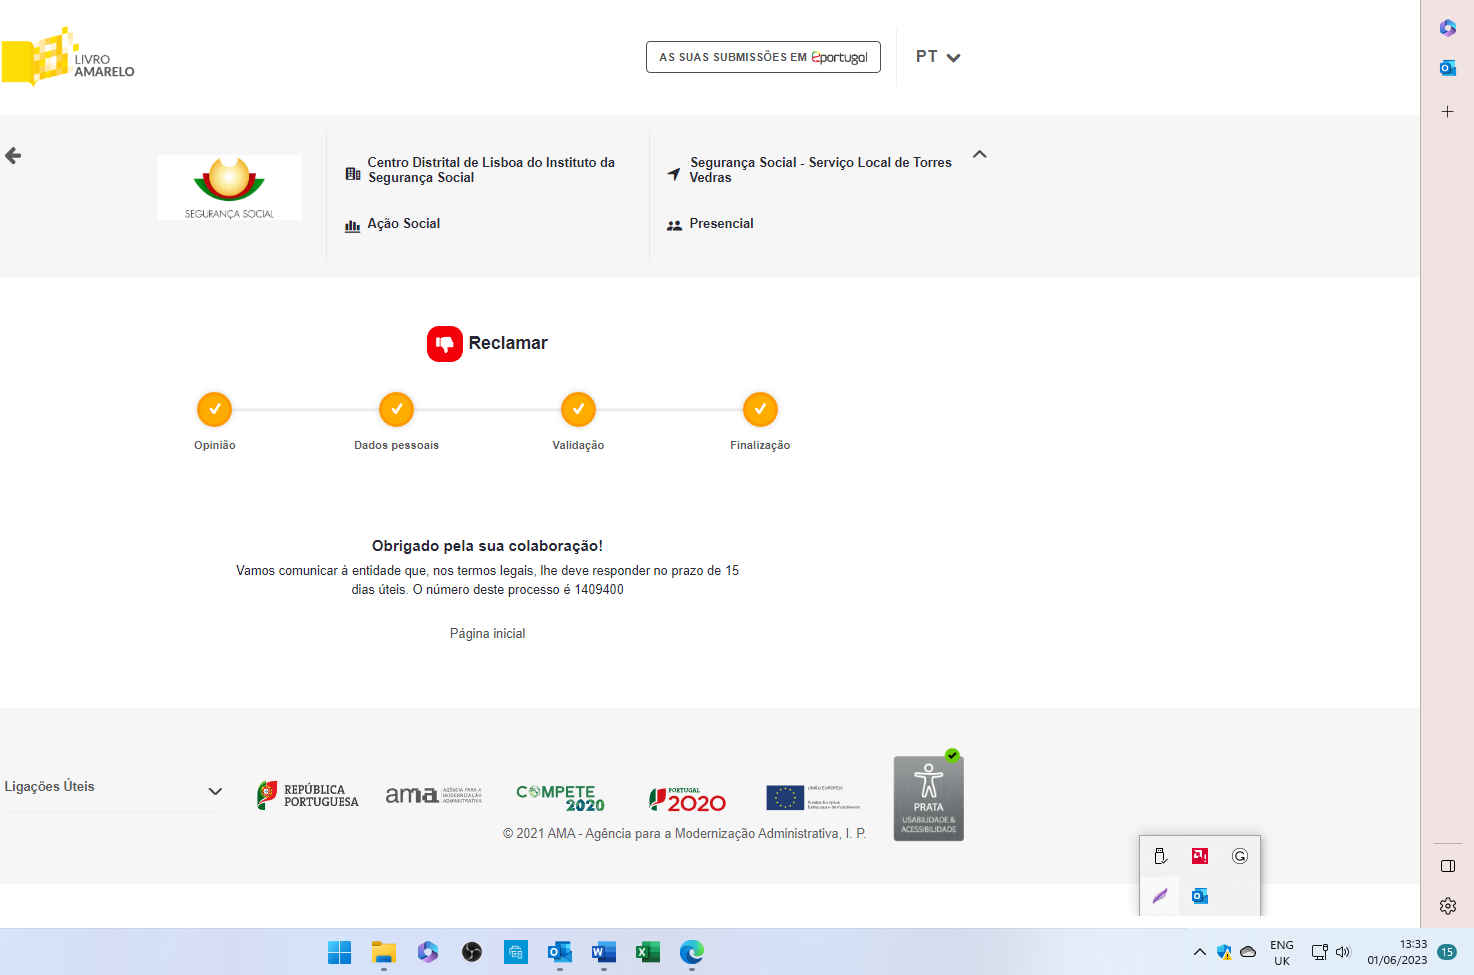This screenshot has height=975, width=1474.
Task: Open the AMA agency logo link
Action: (434, 795)
